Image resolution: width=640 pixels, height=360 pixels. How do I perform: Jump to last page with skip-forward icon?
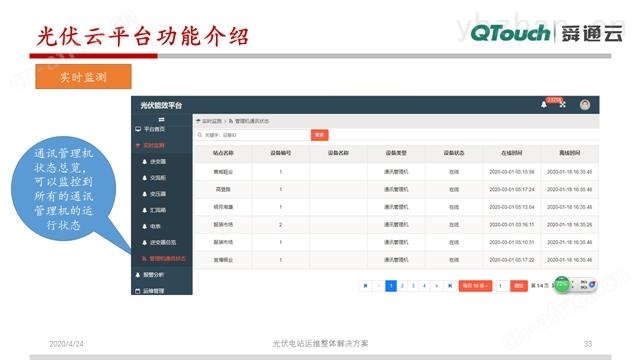point(450,286)
